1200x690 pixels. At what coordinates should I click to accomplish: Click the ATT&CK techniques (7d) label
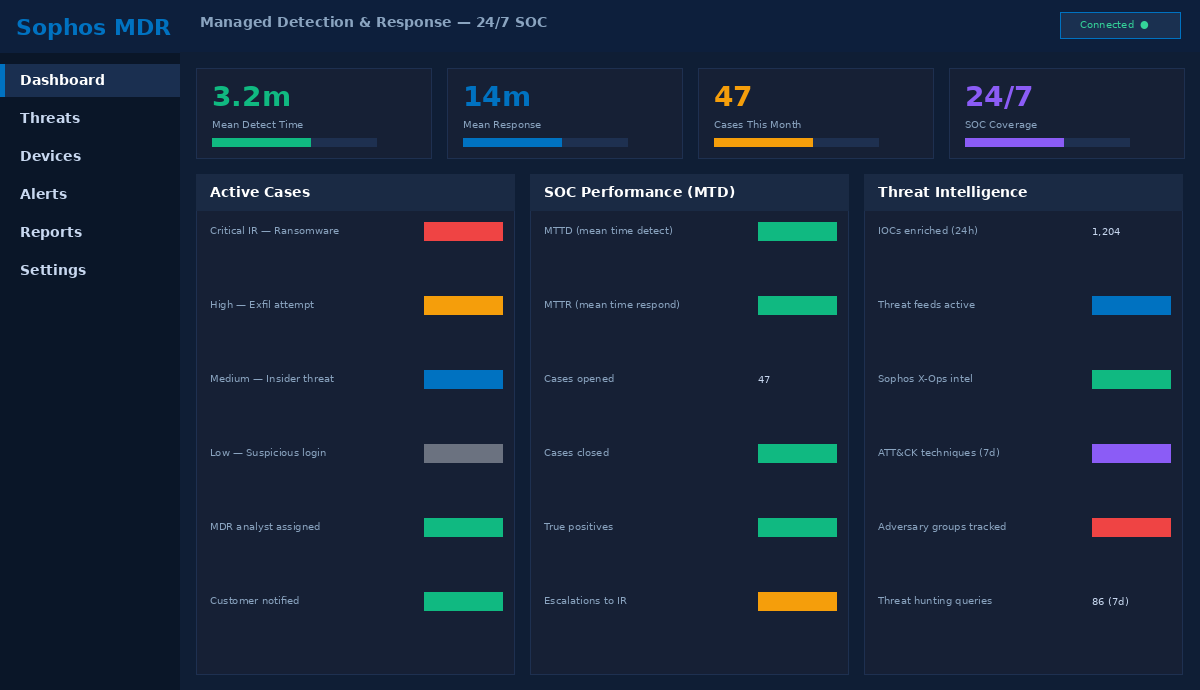click(x=939, y=453)
